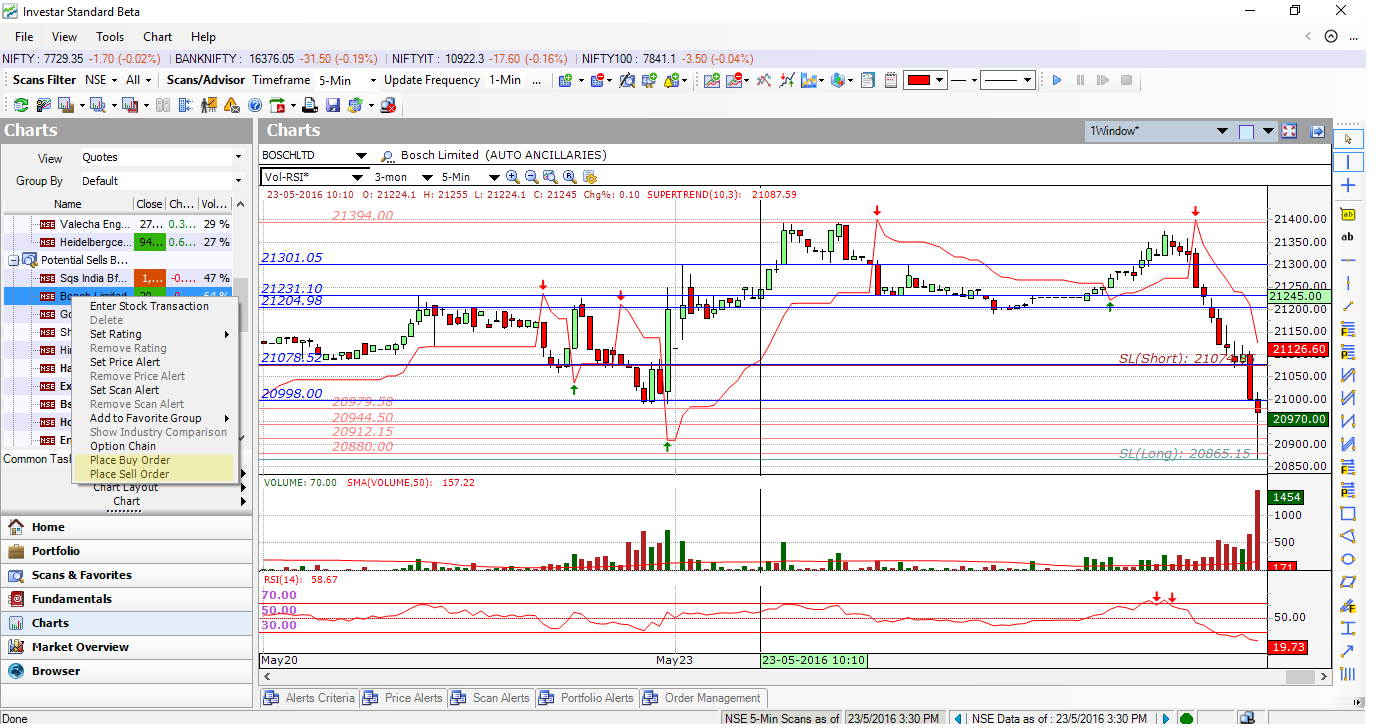Select the crosshair plus drawing tool

click(x=1348, y=186)
